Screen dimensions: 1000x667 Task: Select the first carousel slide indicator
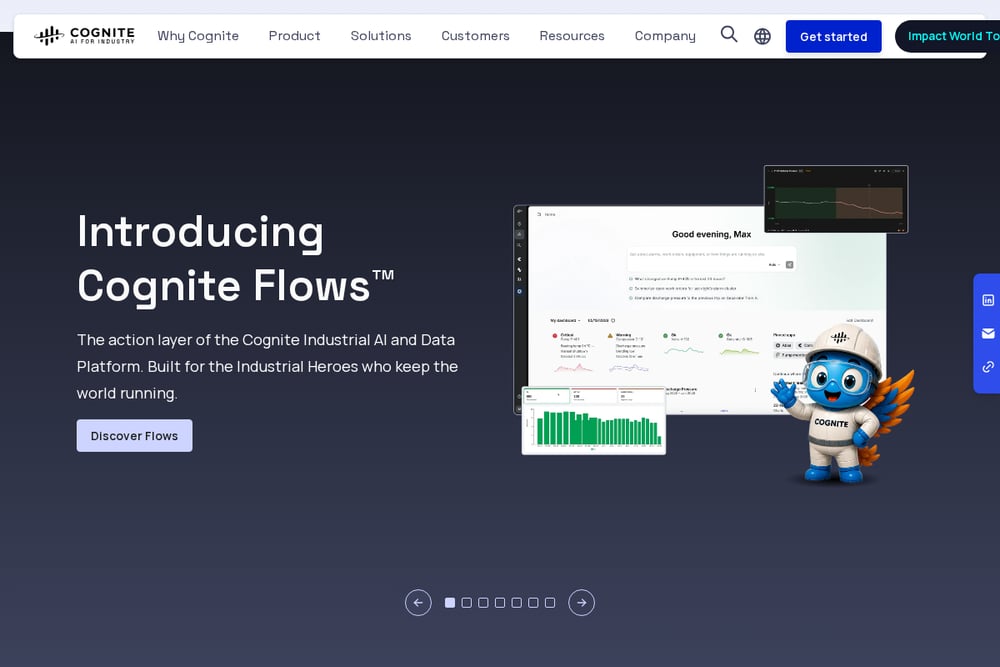(x=450, y=603)
